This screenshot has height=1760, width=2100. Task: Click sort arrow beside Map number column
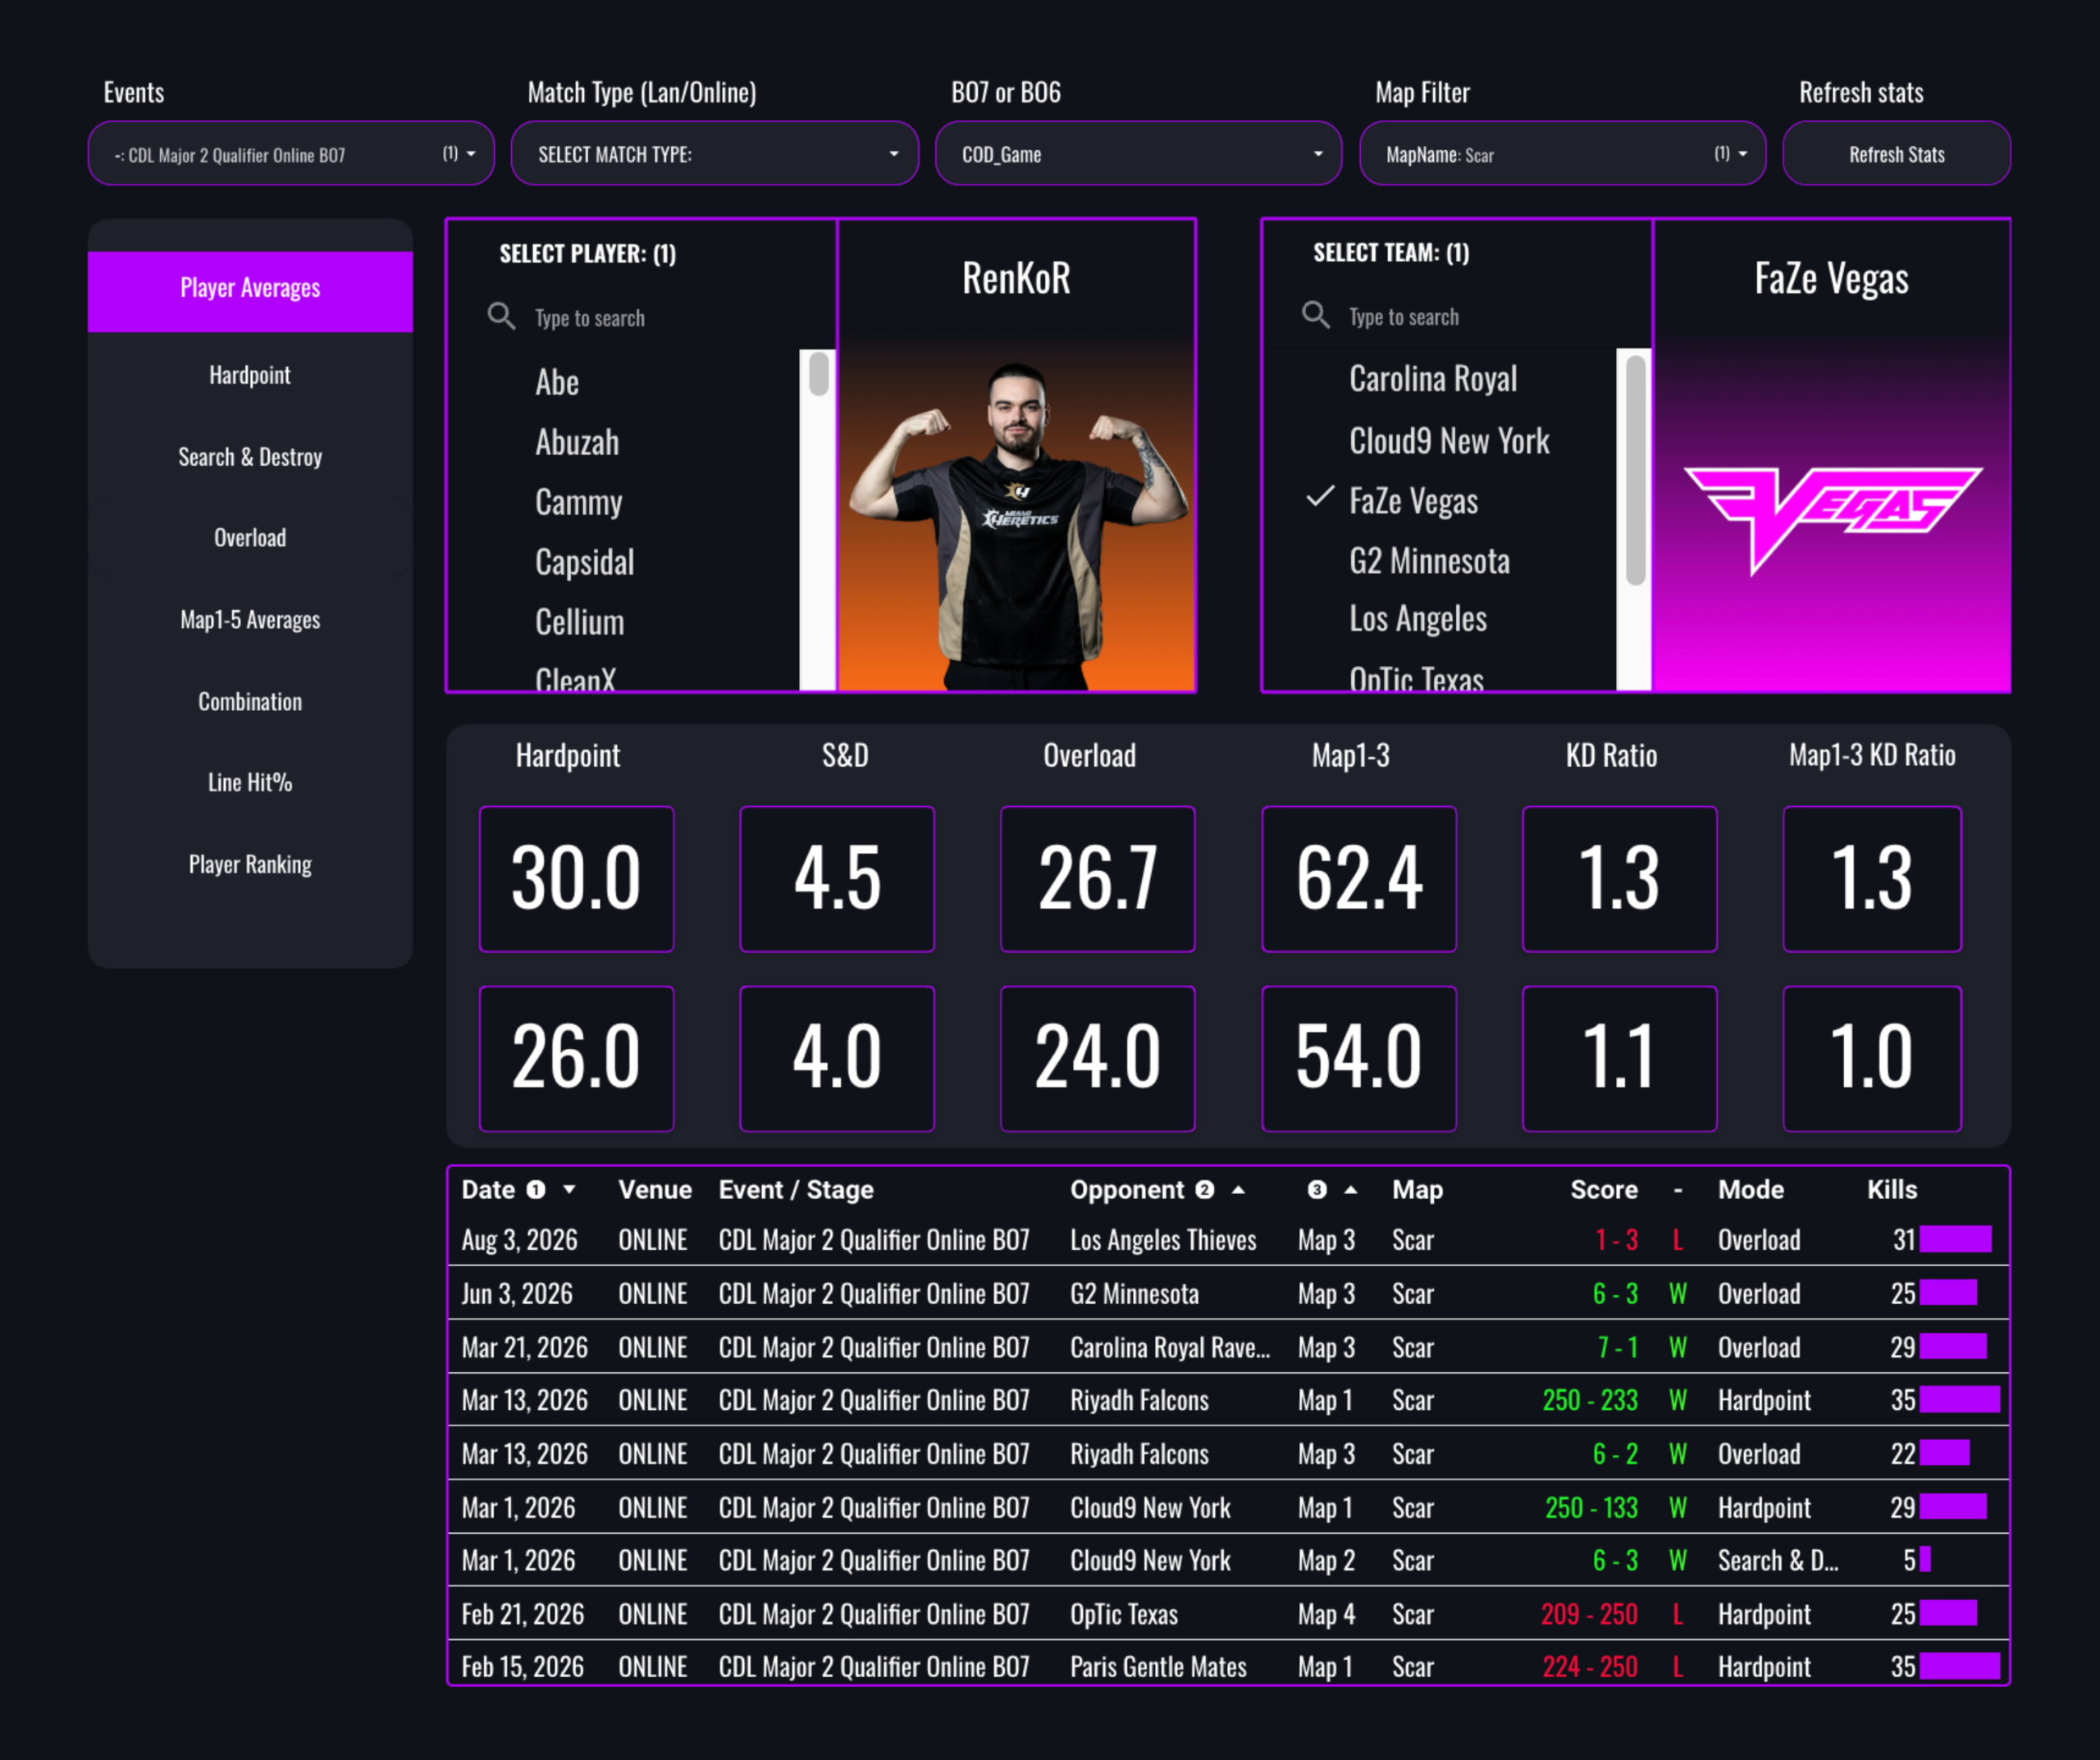(x=1350, y=1189)
